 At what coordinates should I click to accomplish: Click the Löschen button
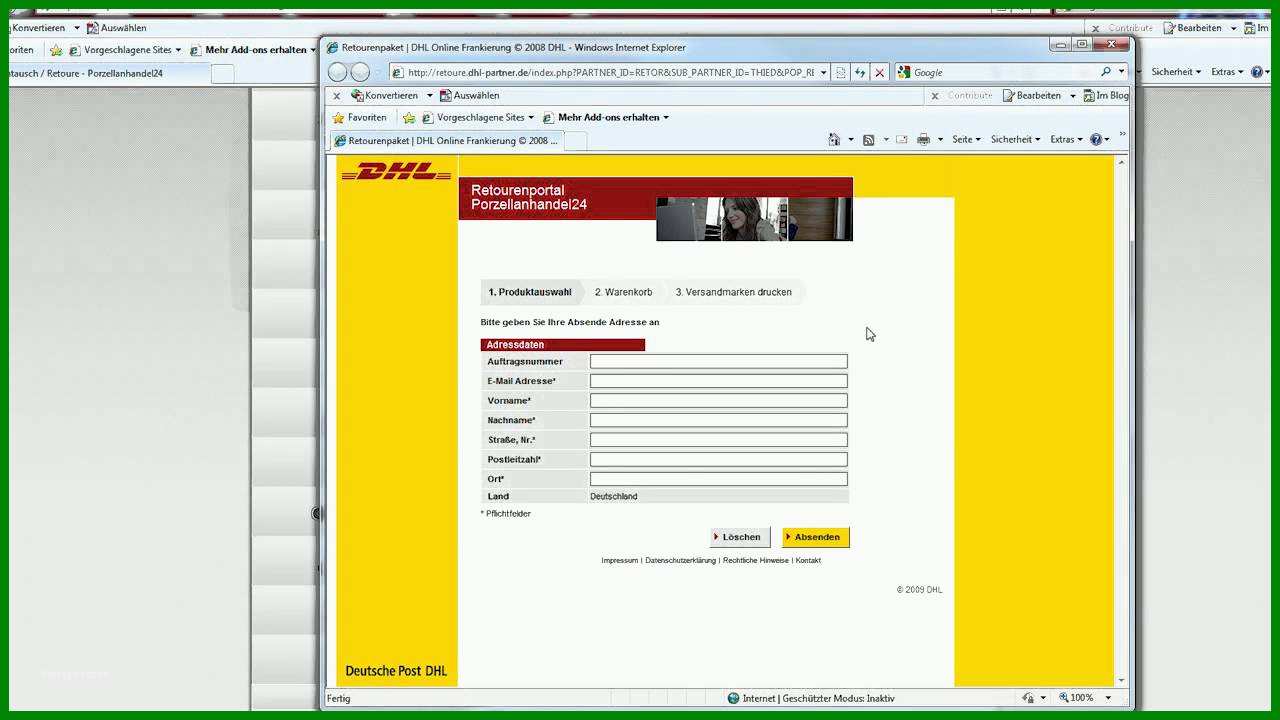point(740,537)
